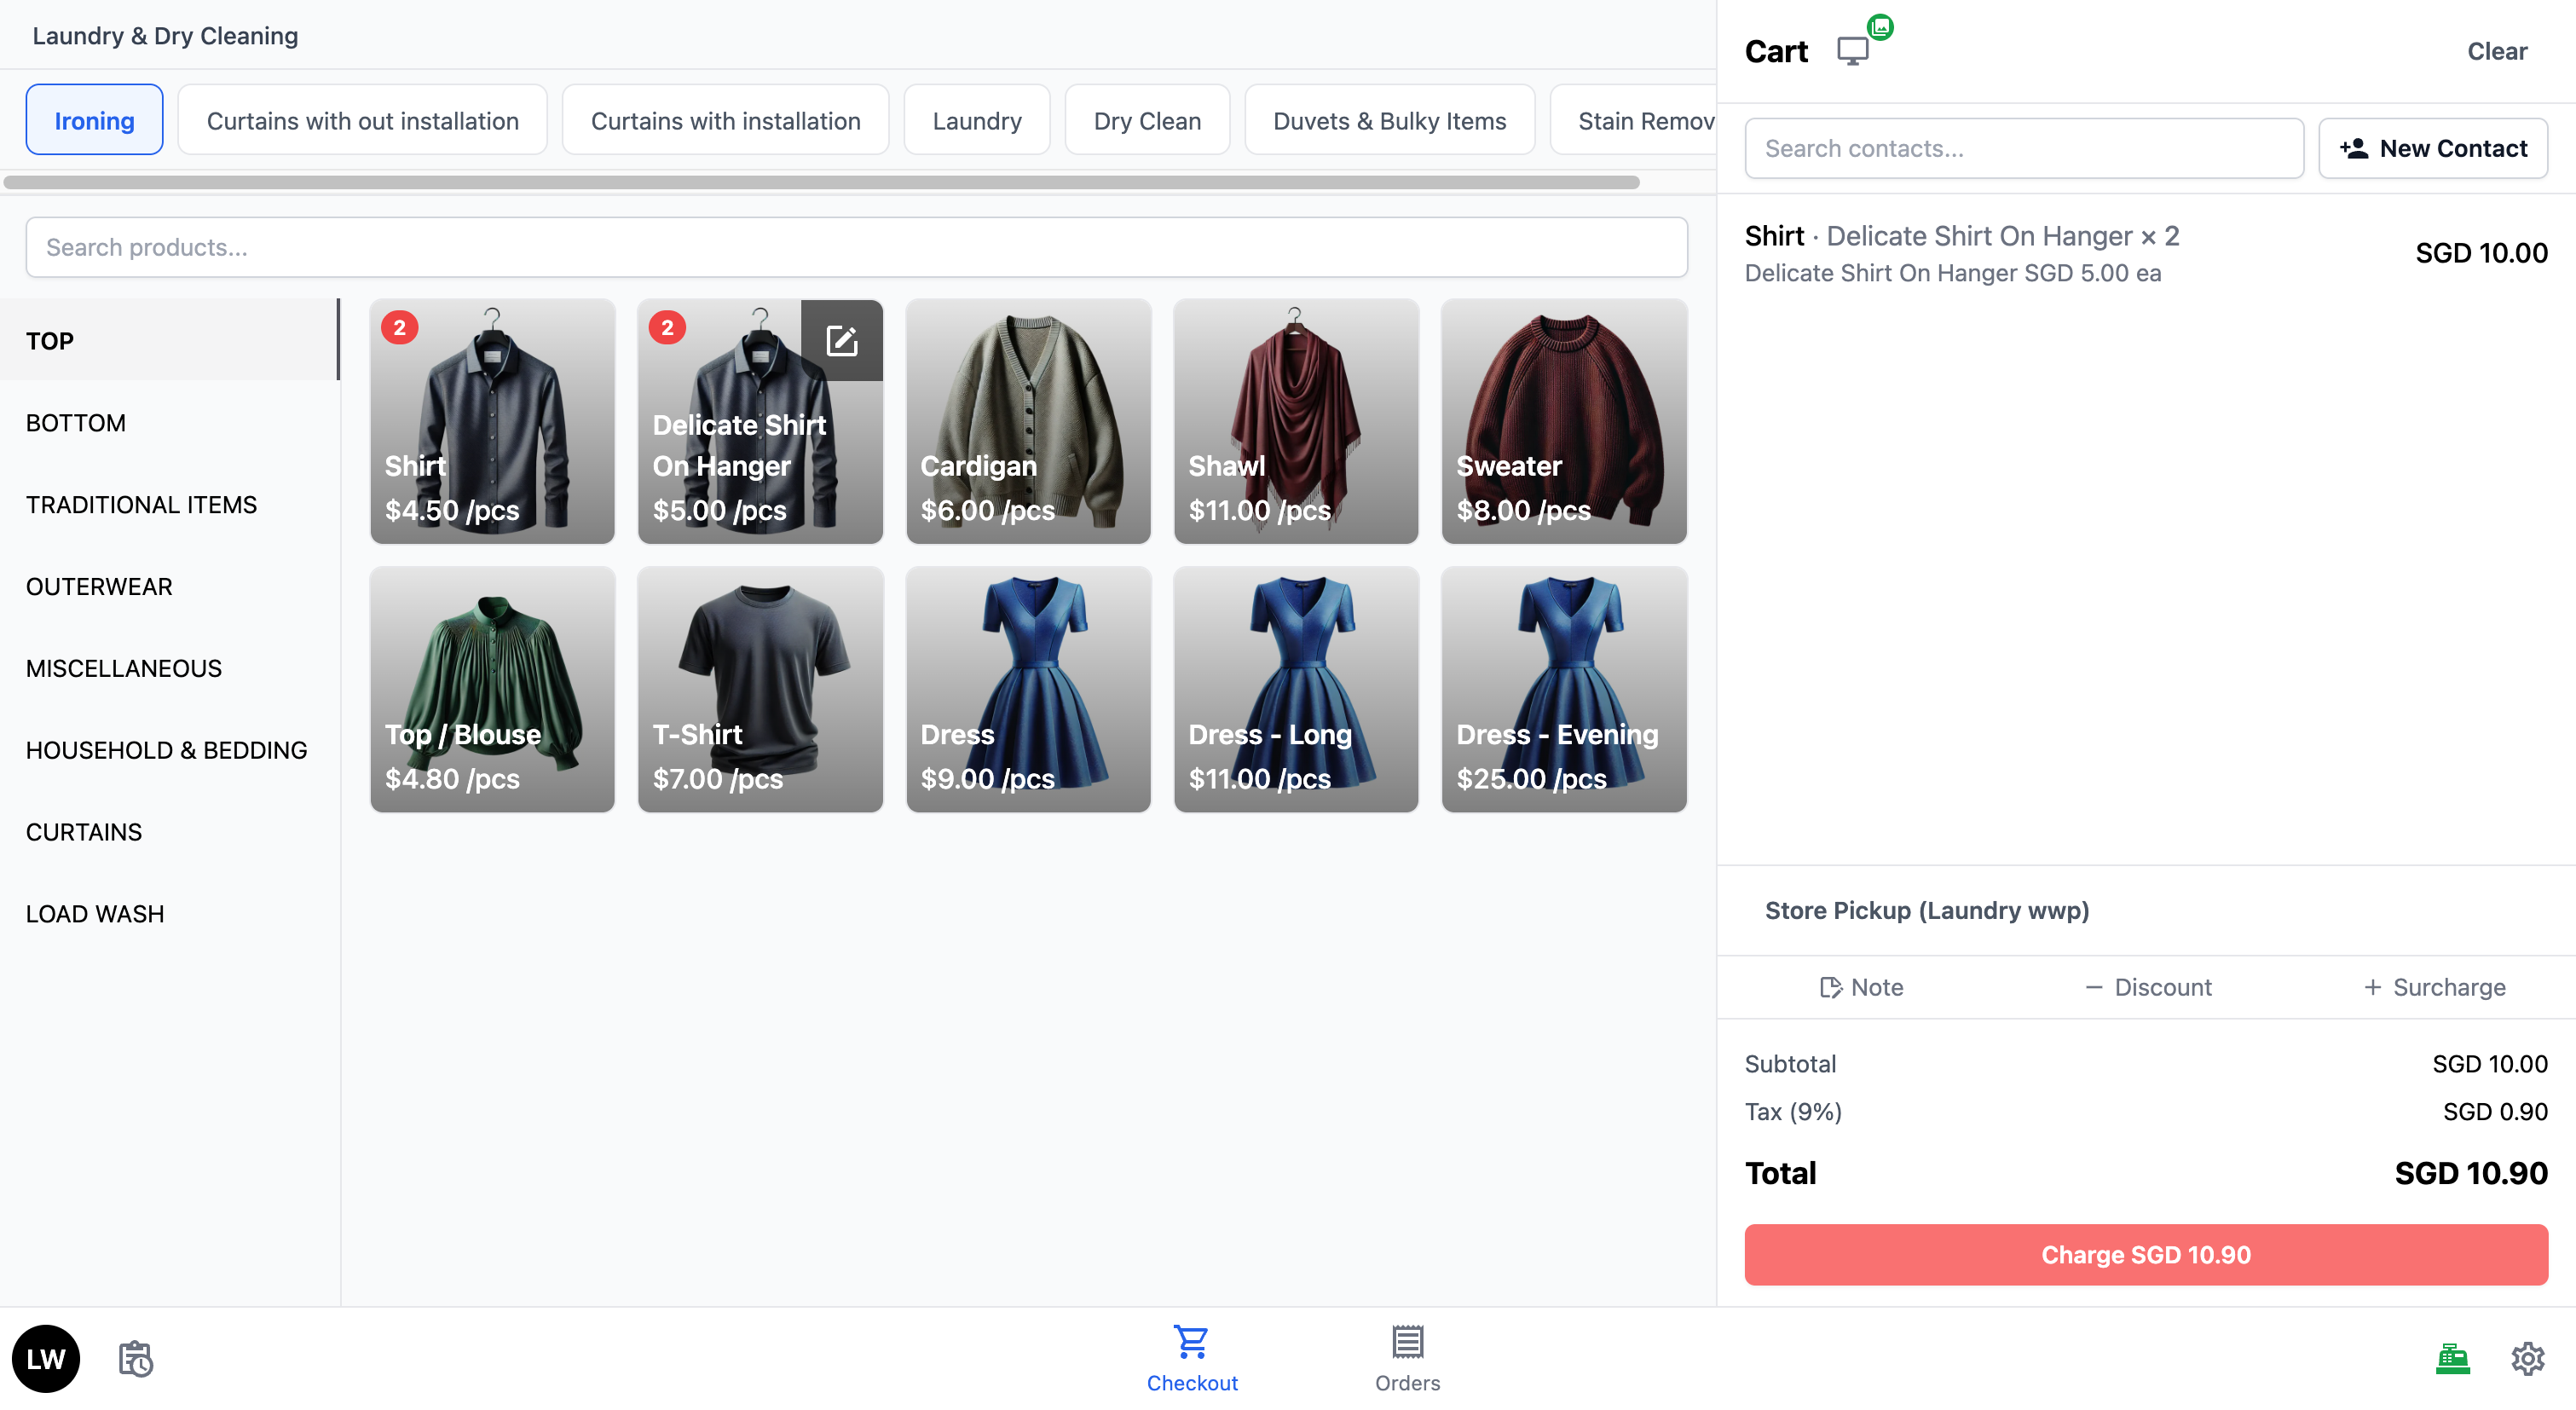Add a Discount to order

point(2147,987)
